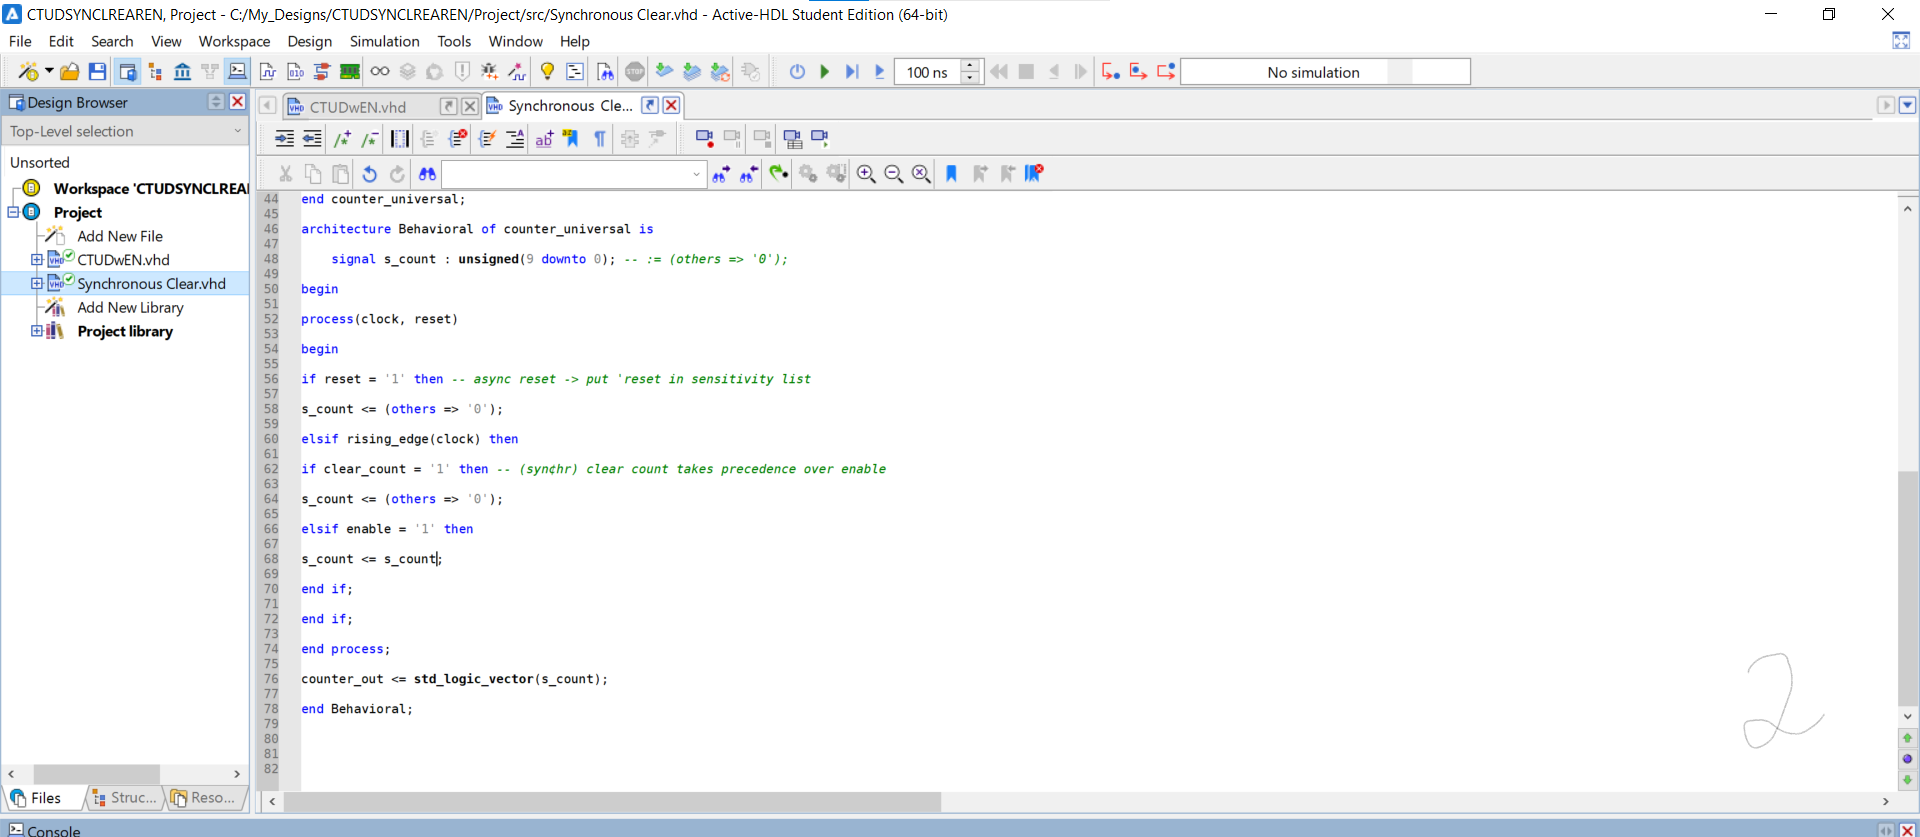Viewport: 1920px width, 837px height.
Task: Open a file with the folder icon
Action: coord(69,72)
